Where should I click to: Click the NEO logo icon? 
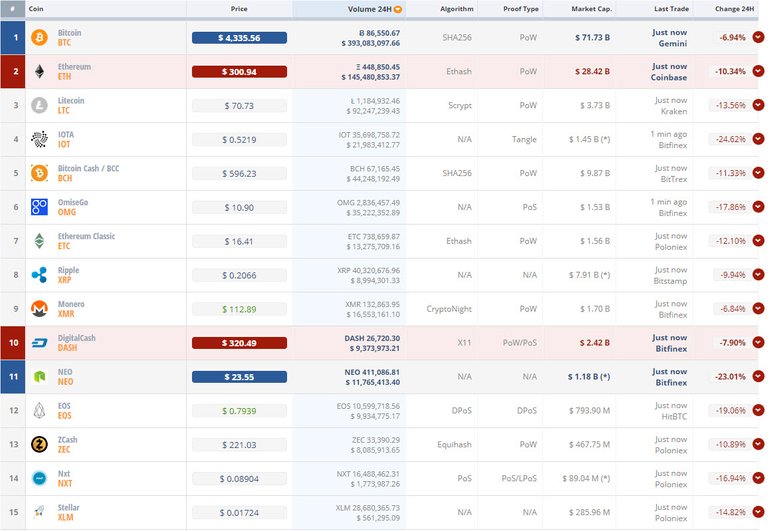[39, 377]
